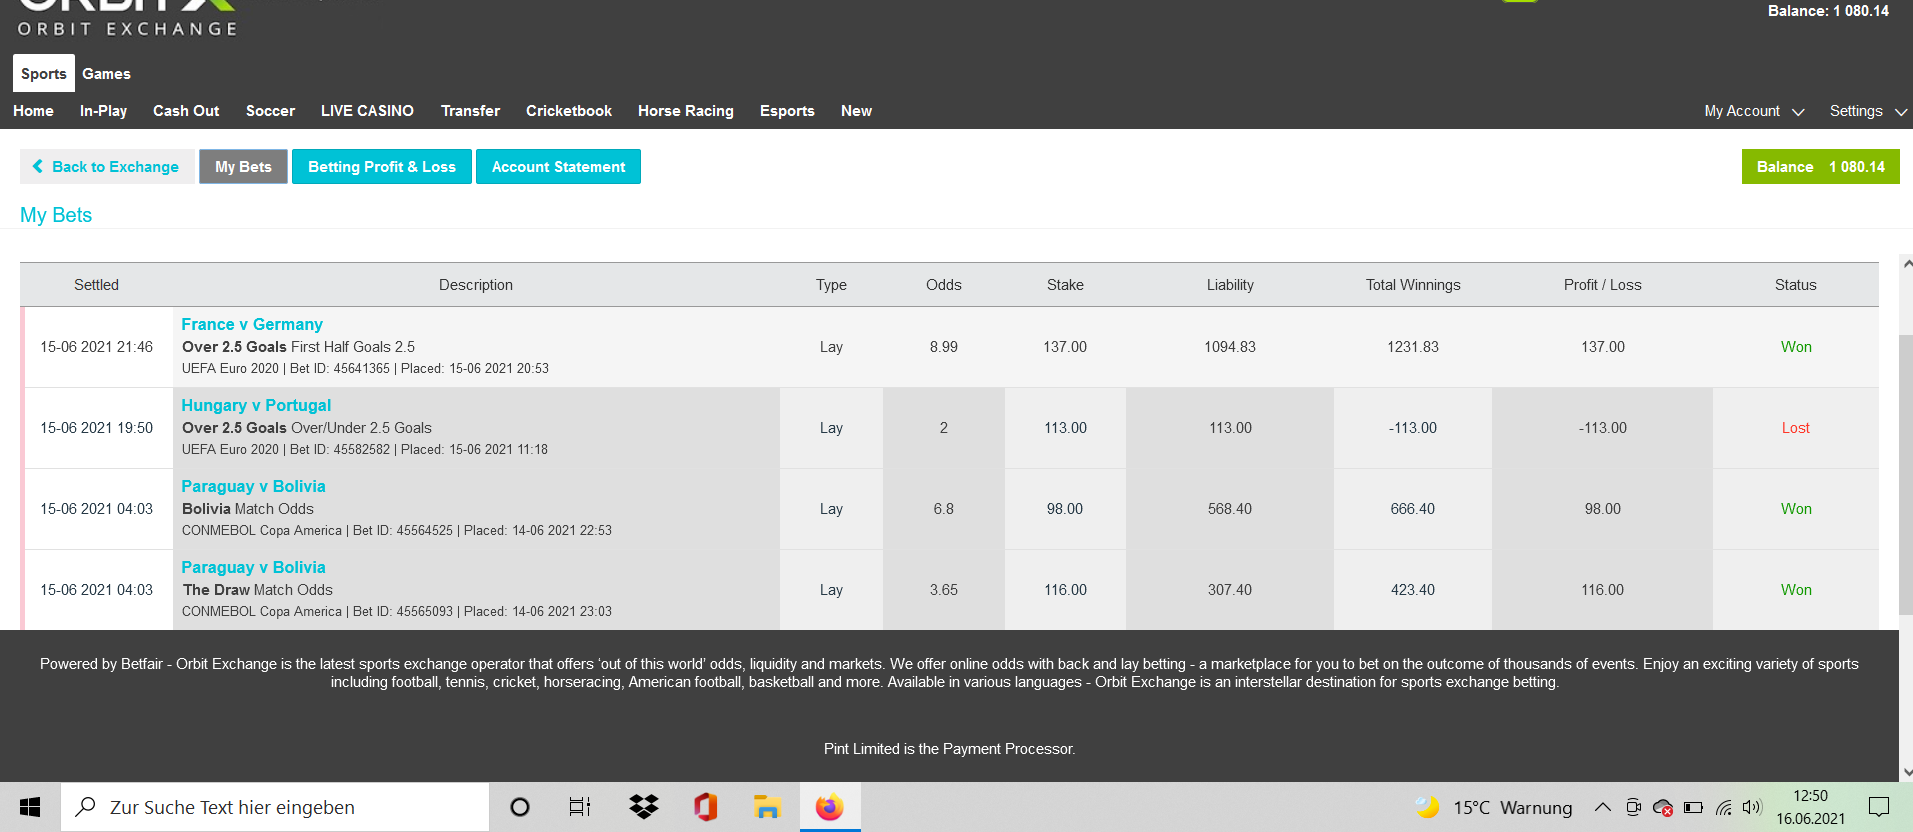Open the LIVE CASINO section
This screenshot has width=1913, height=832.
pyautogui.click(x=367, y=111)
